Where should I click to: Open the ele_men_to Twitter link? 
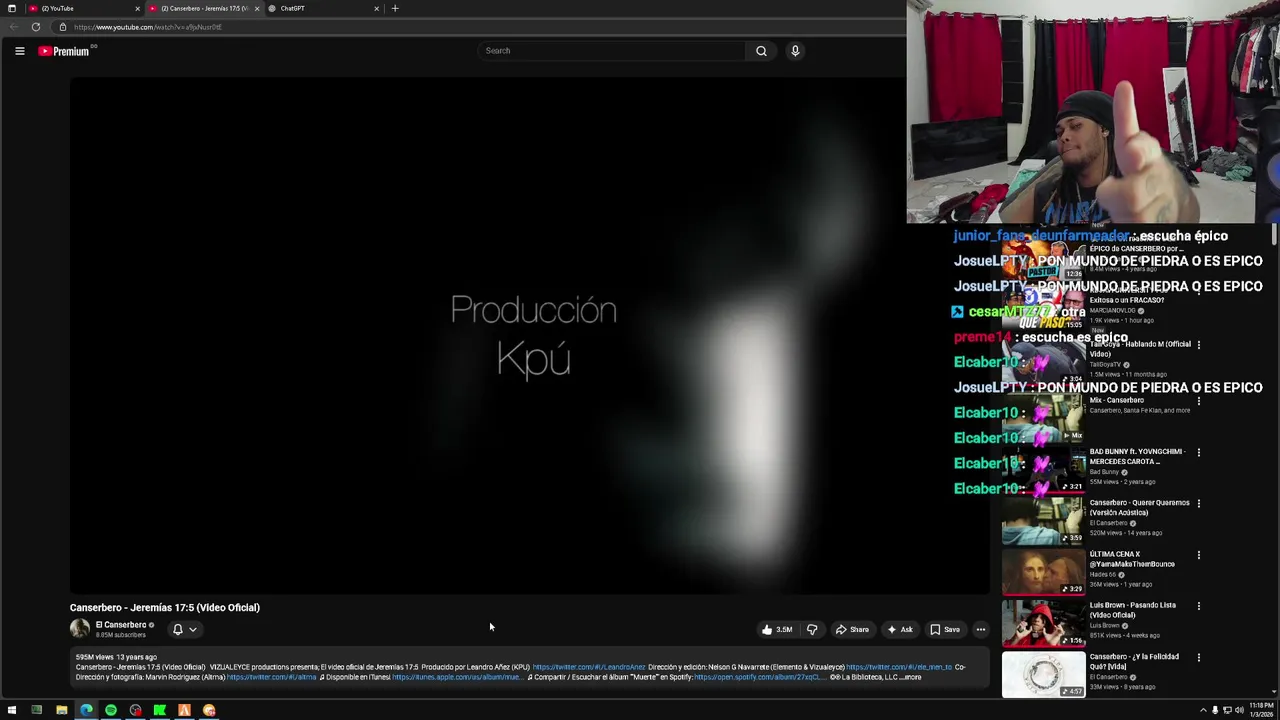pyautogui.click(x=899, y=667)
